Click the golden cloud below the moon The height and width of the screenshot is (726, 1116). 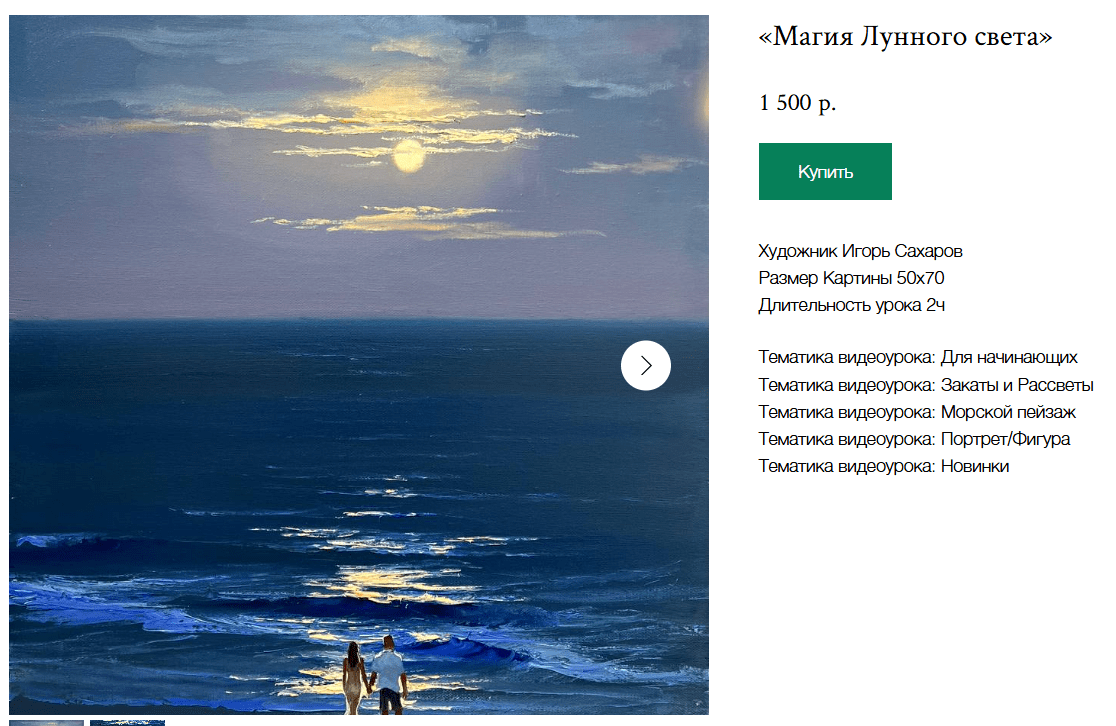tap(427, 222)
